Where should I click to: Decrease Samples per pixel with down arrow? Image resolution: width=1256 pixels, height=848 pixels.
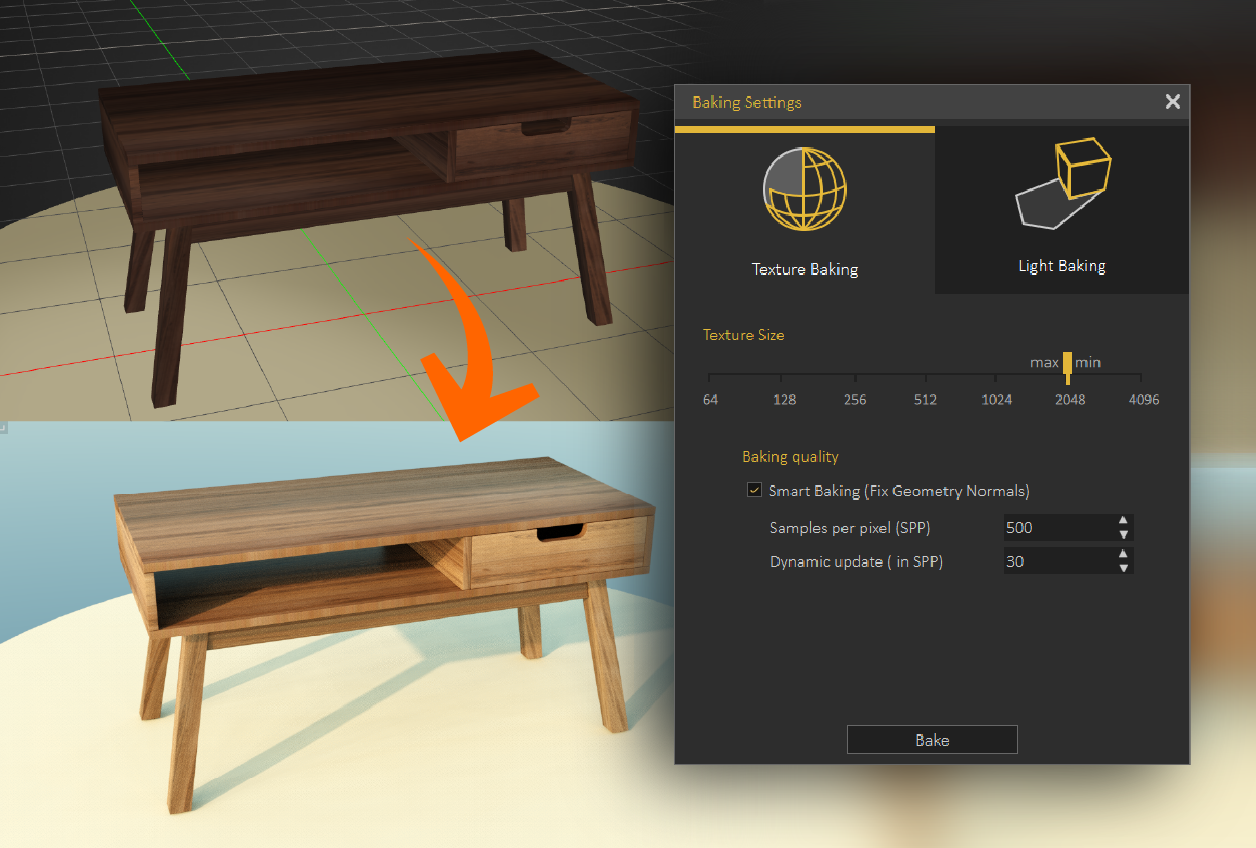tap(1124, 533)
